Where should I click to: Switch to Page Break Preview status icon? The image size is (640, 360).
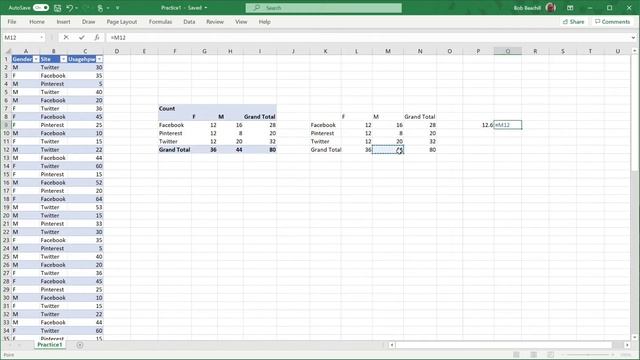coord(550,355)
